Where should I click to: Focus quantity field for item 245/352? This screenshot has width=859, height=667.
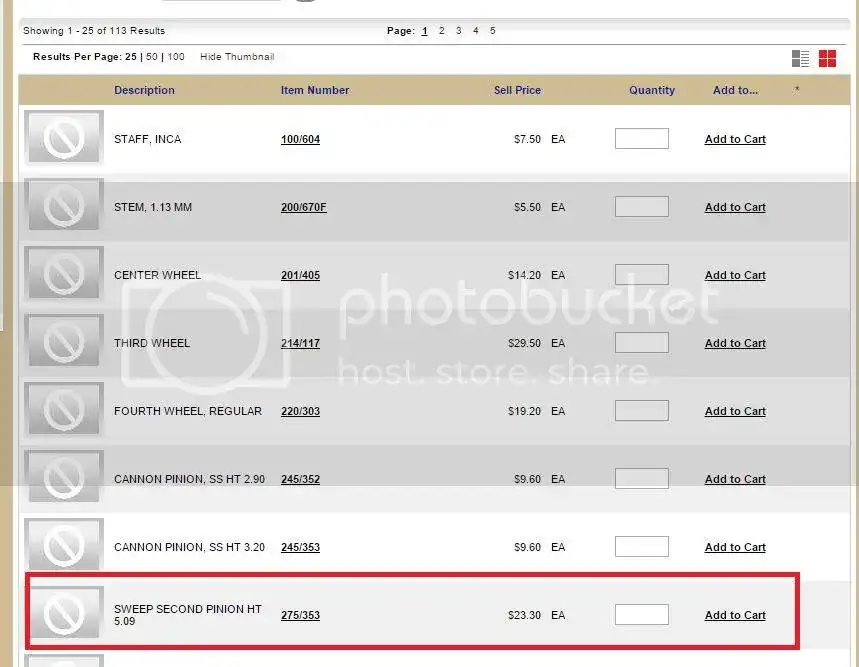point(642,478)
